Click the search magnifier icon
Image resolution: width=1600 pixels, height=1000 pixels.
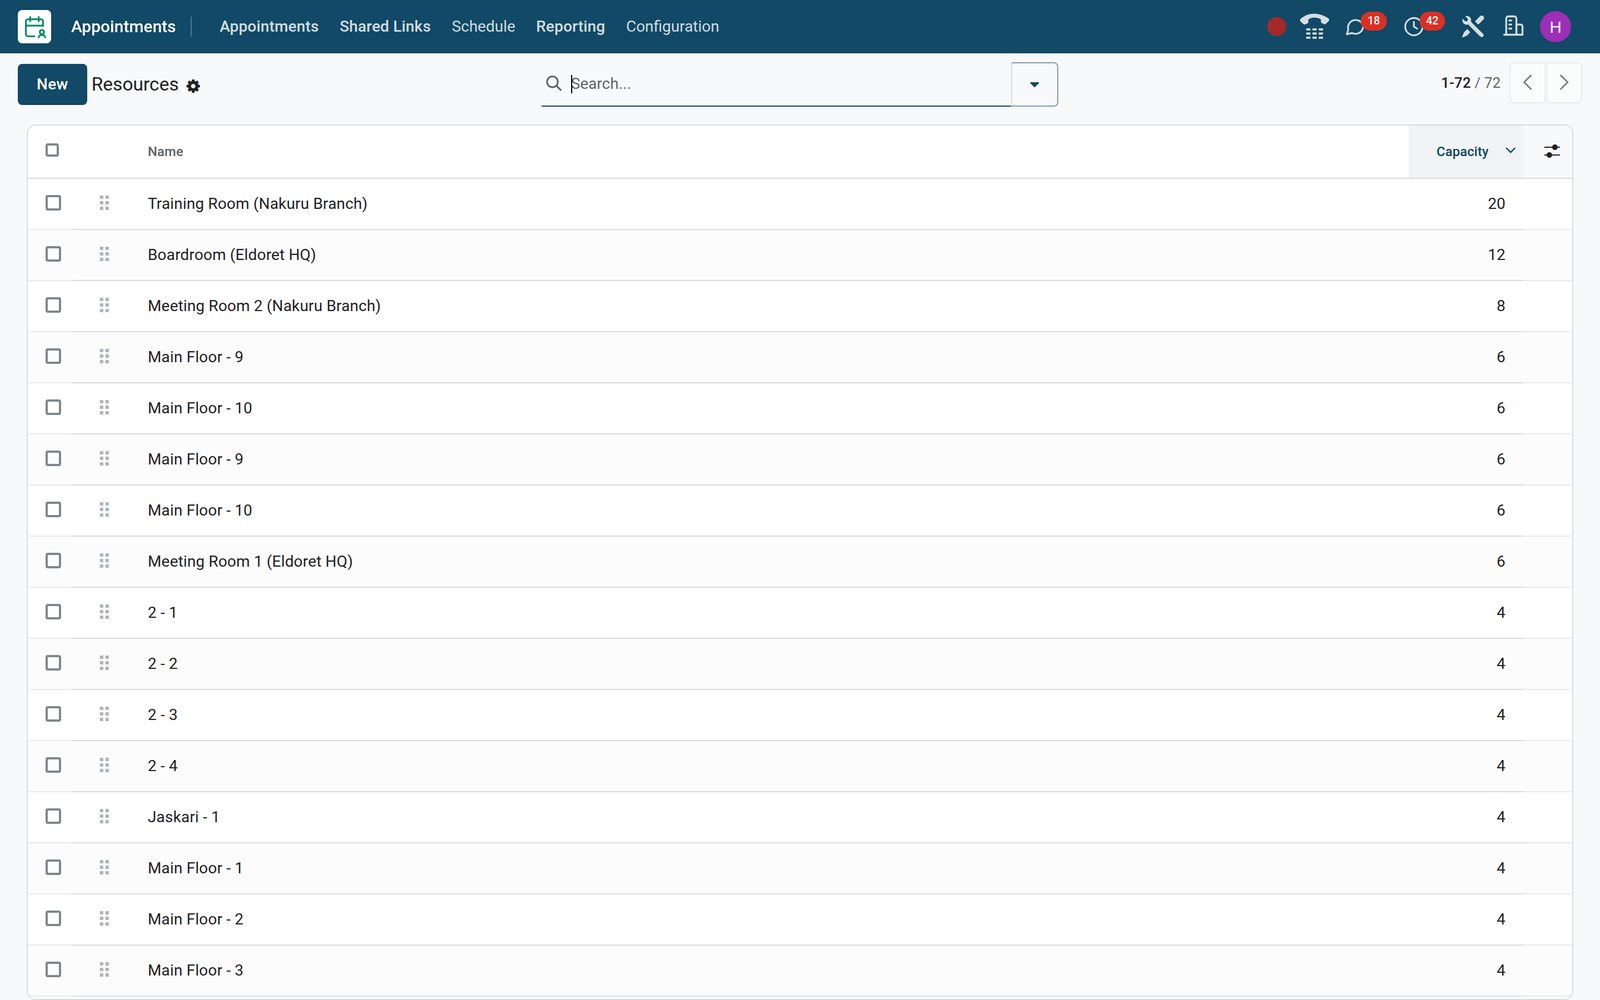tap(553, 83)
